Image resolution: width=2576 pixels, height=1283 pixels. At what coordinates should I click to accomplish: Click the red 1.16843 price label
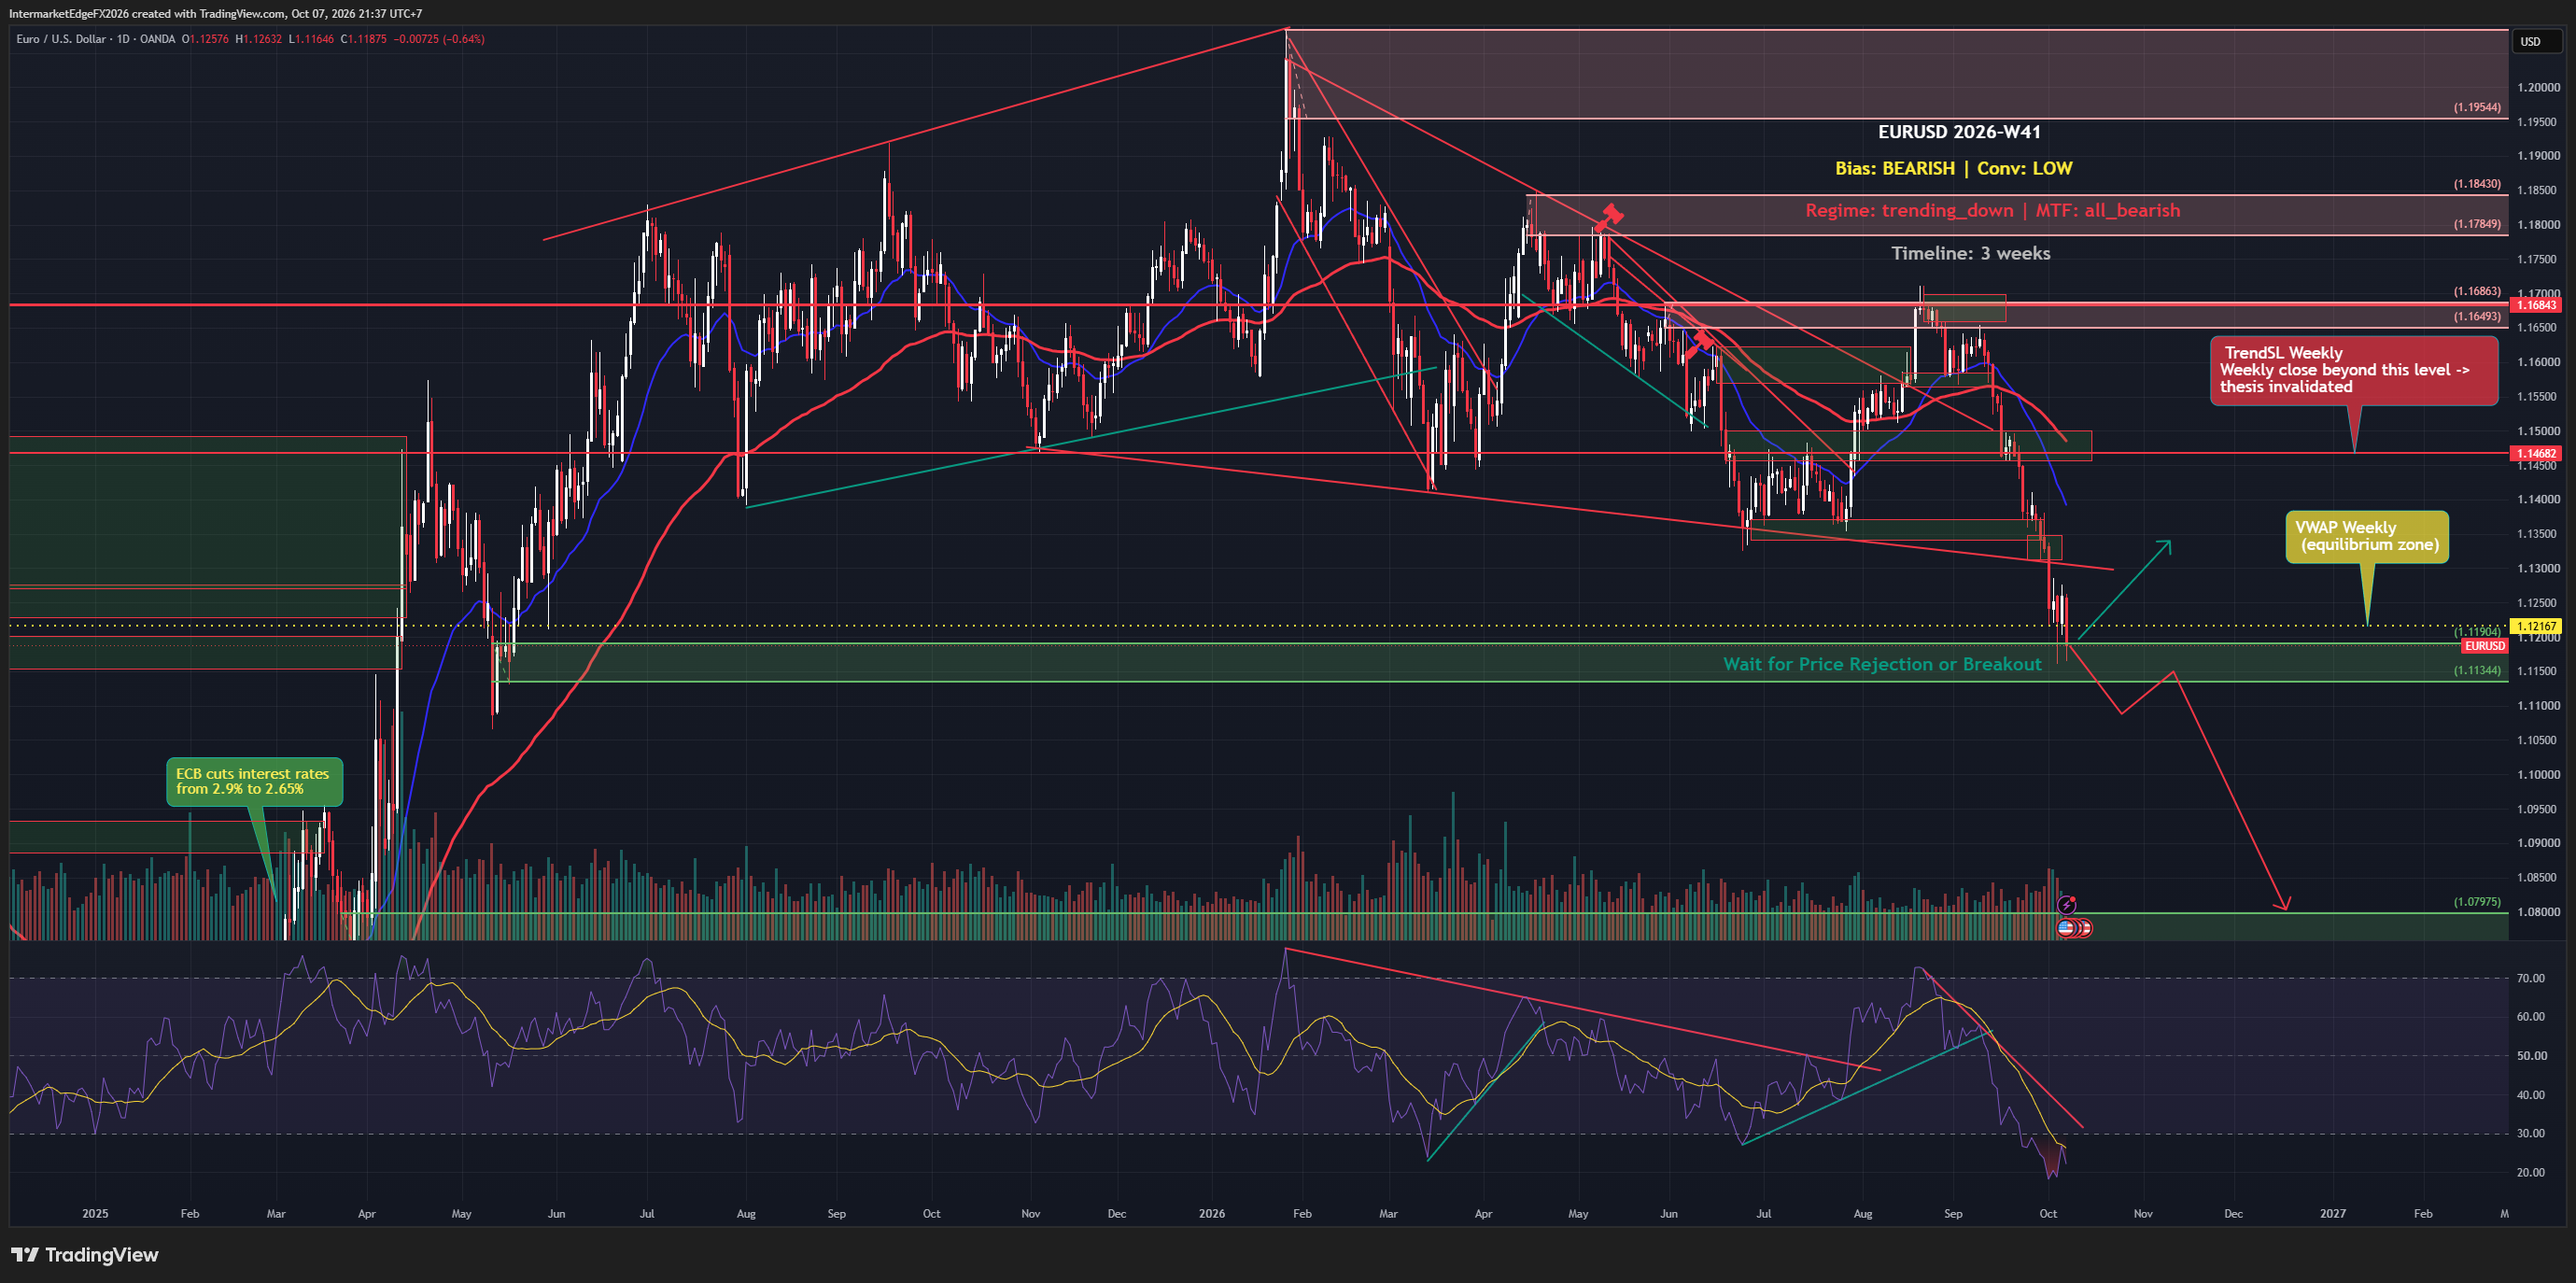(2538, 305)
